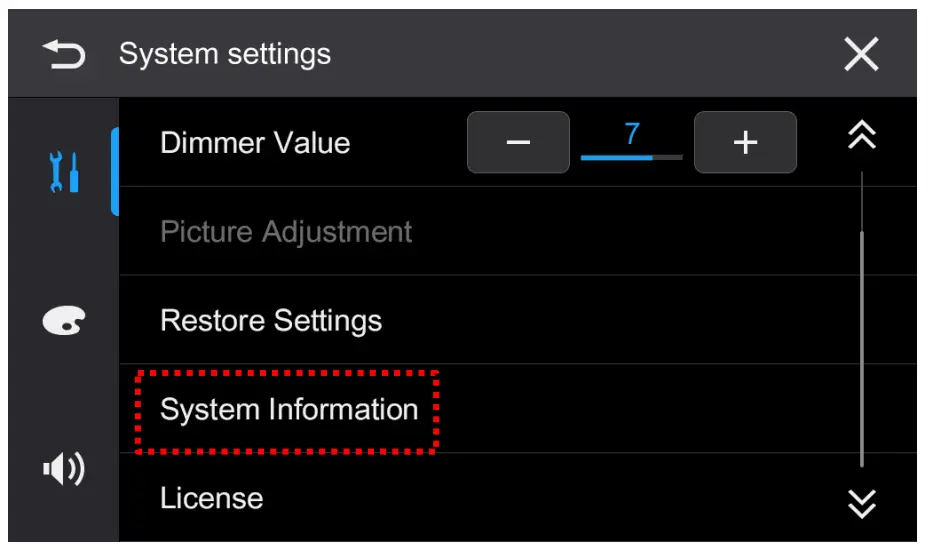Switch to the palette theme tab
The width and height of the screenshot is (929, 552).
pos(64,320)
